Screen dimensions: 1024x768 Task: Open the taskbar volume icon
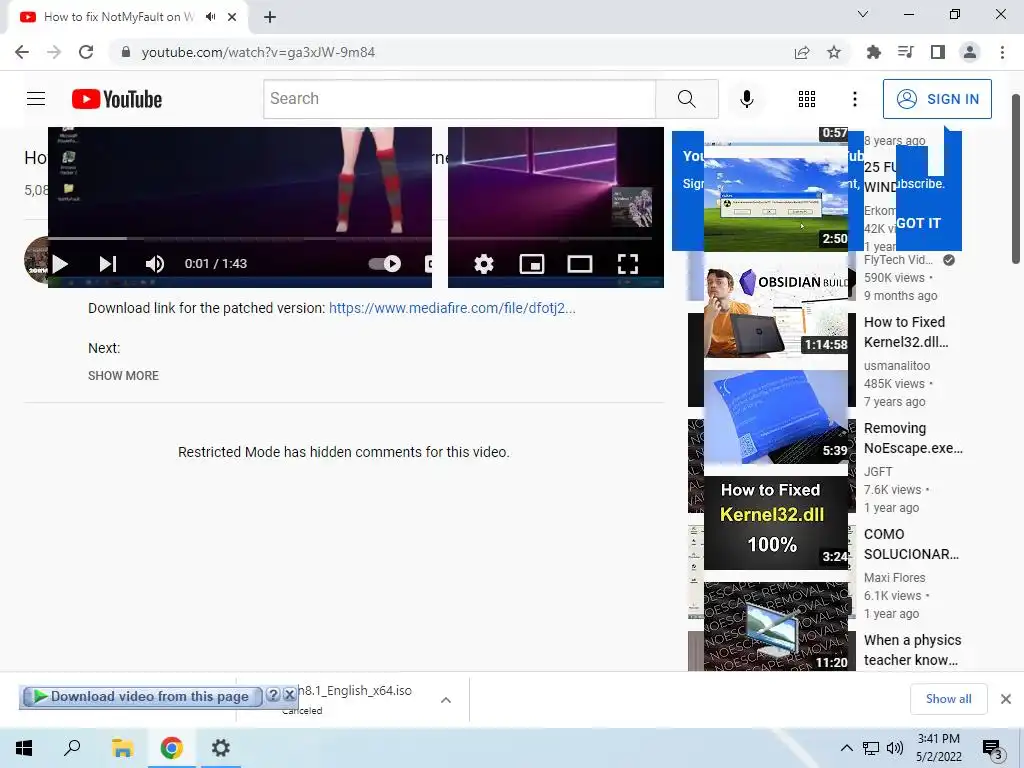click(895, 748)
